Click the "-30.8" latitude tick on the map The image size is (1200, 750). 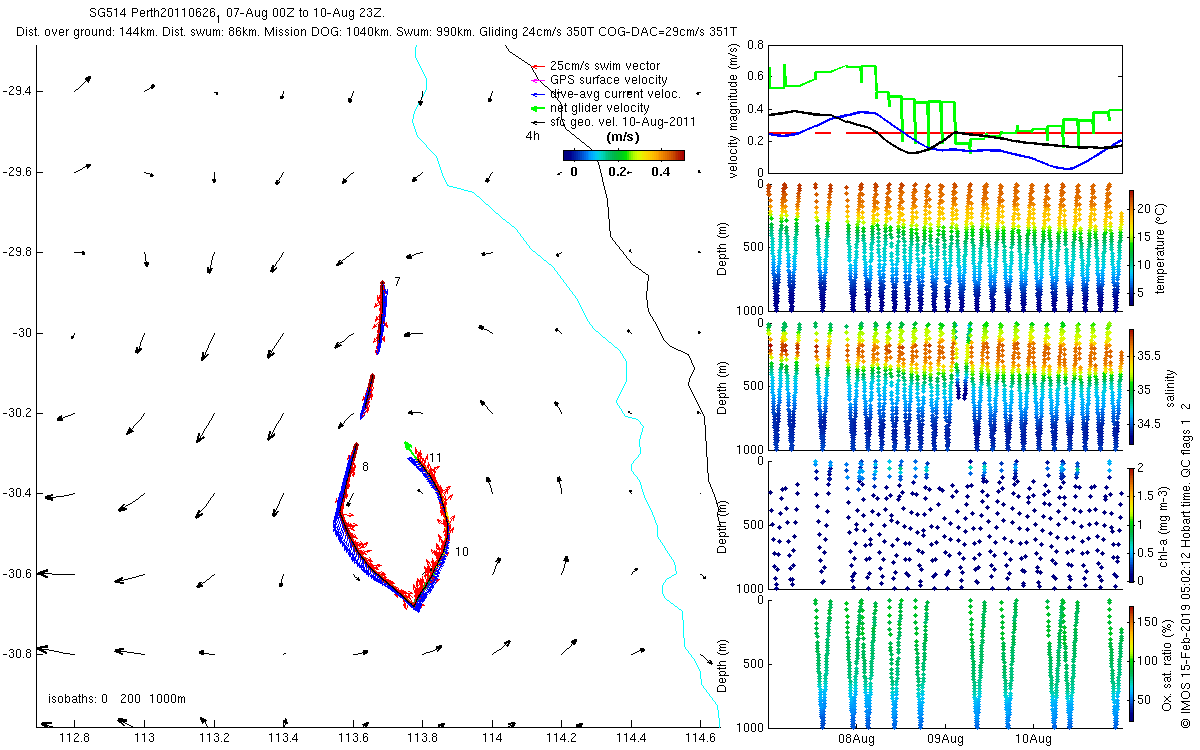[16, 654]
